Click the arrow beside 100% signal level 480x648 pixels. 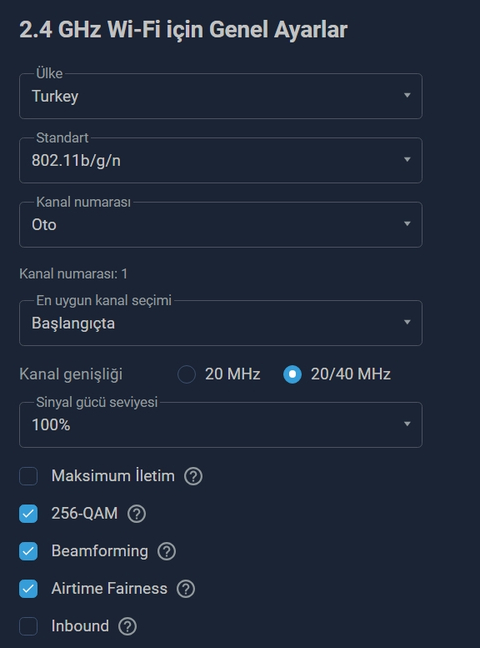pos(407,424)
